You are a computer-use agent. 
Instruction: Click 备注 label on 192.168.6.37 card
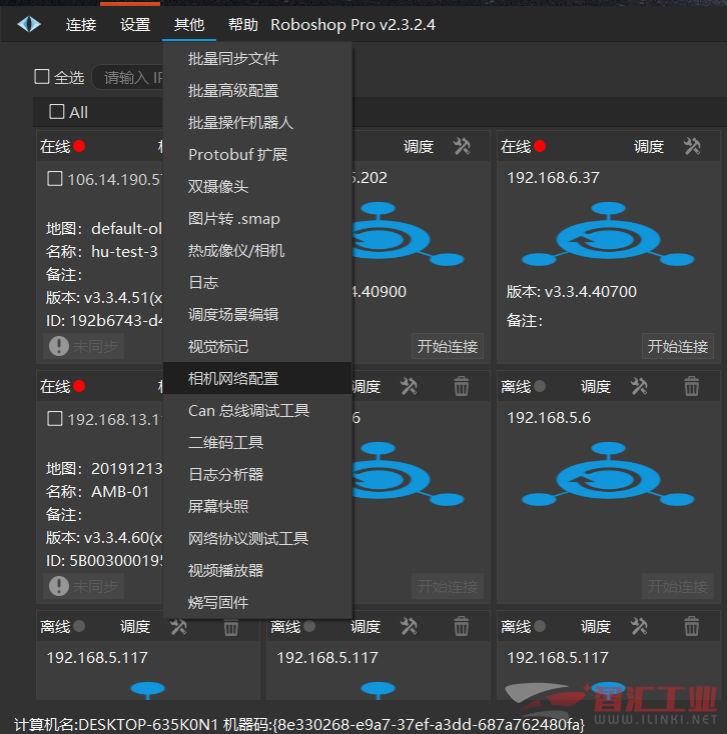point(524,321)
